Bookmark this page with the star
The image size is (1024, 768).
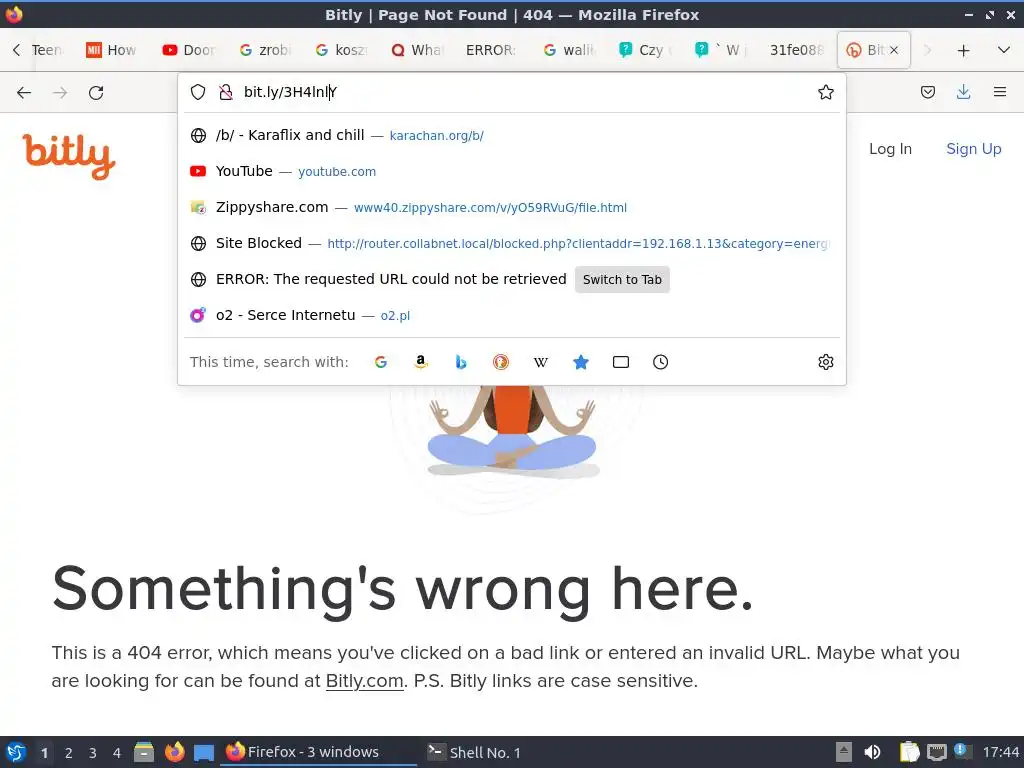825,92
